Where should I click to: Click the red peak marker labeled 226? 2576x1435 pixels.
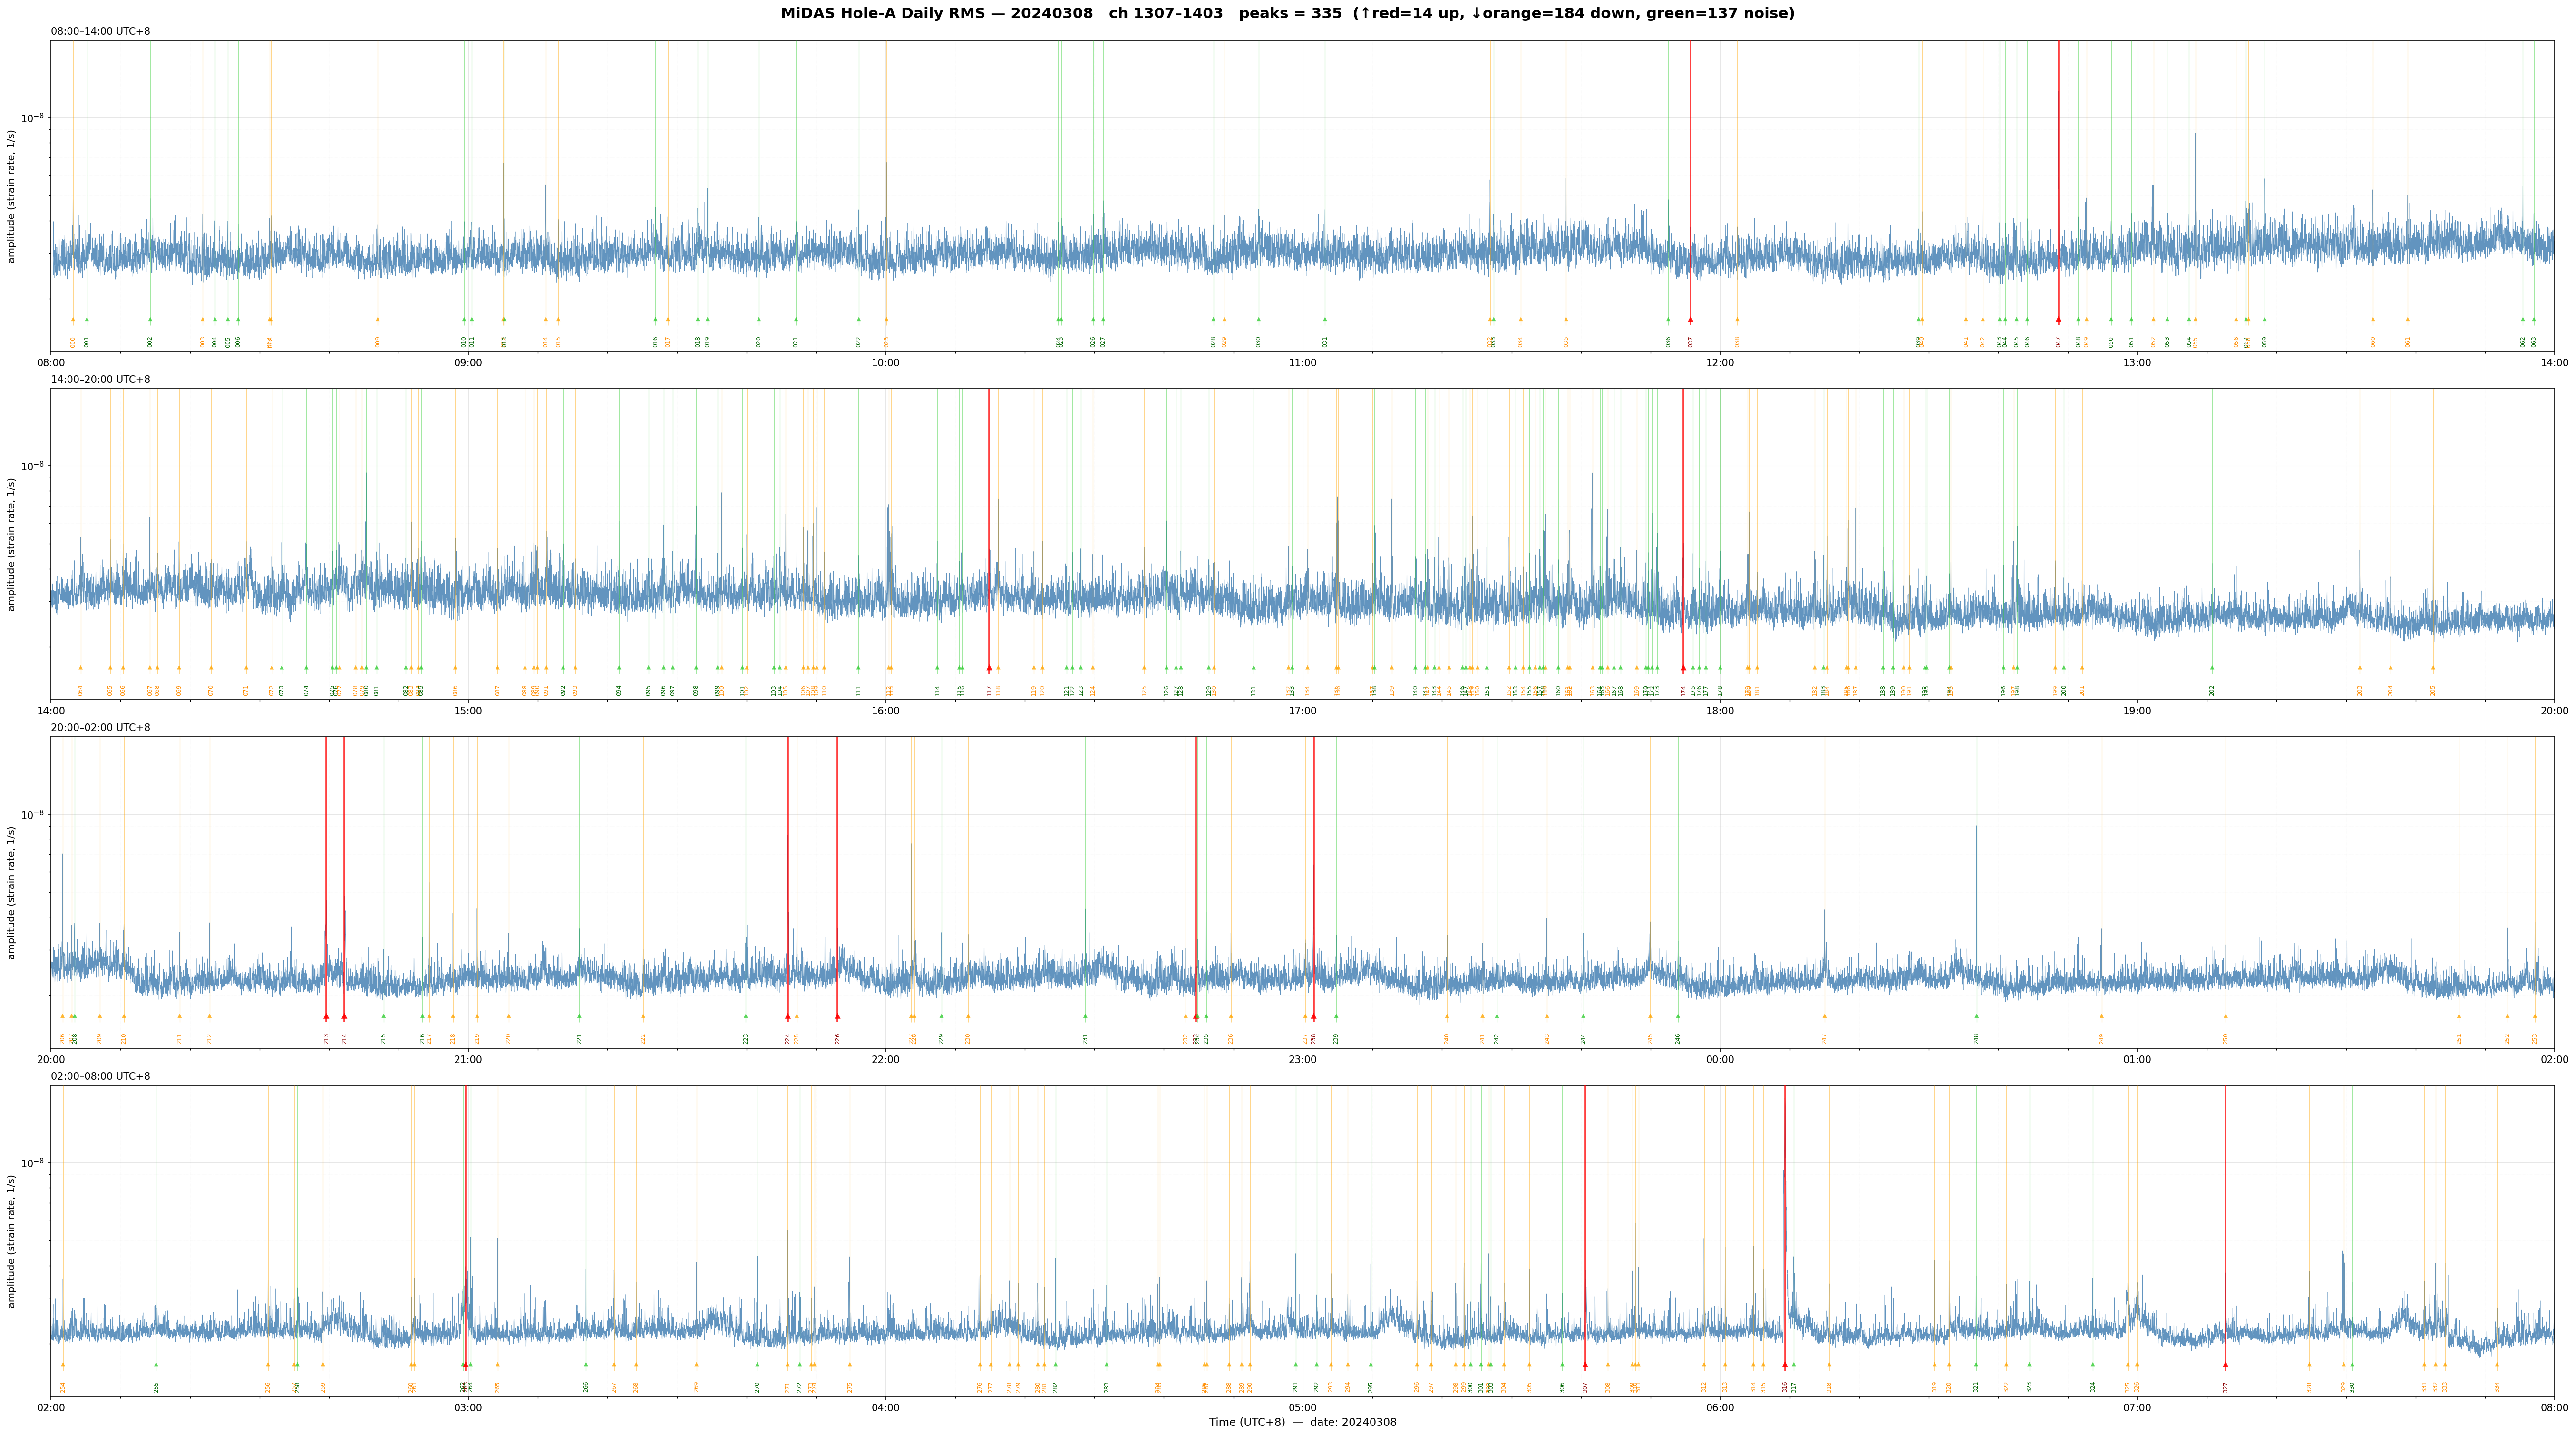837,1016
